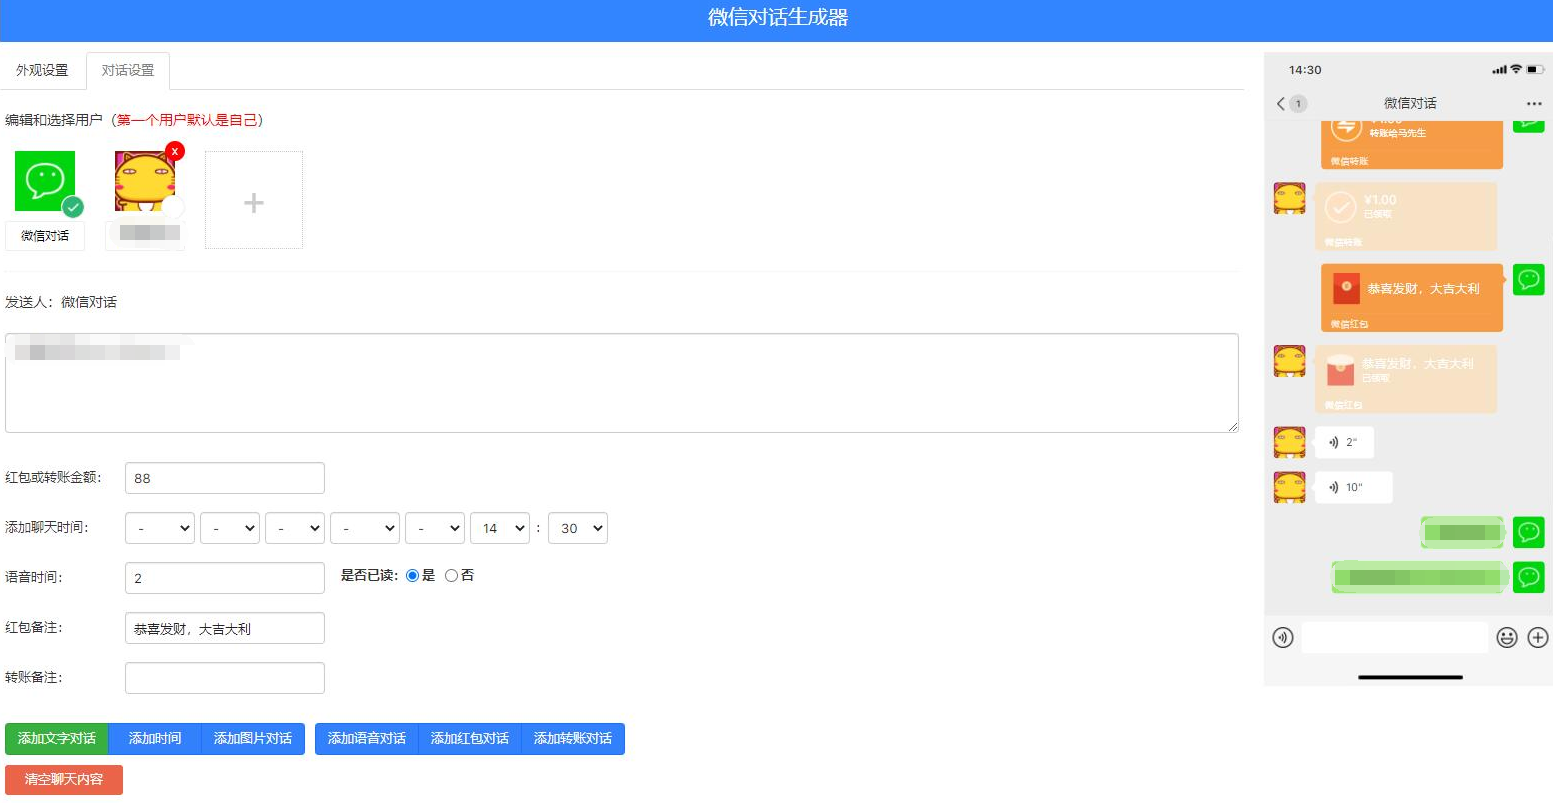Click the red 第一个用户默认是自己 hint text

click(x=188, y=120)
